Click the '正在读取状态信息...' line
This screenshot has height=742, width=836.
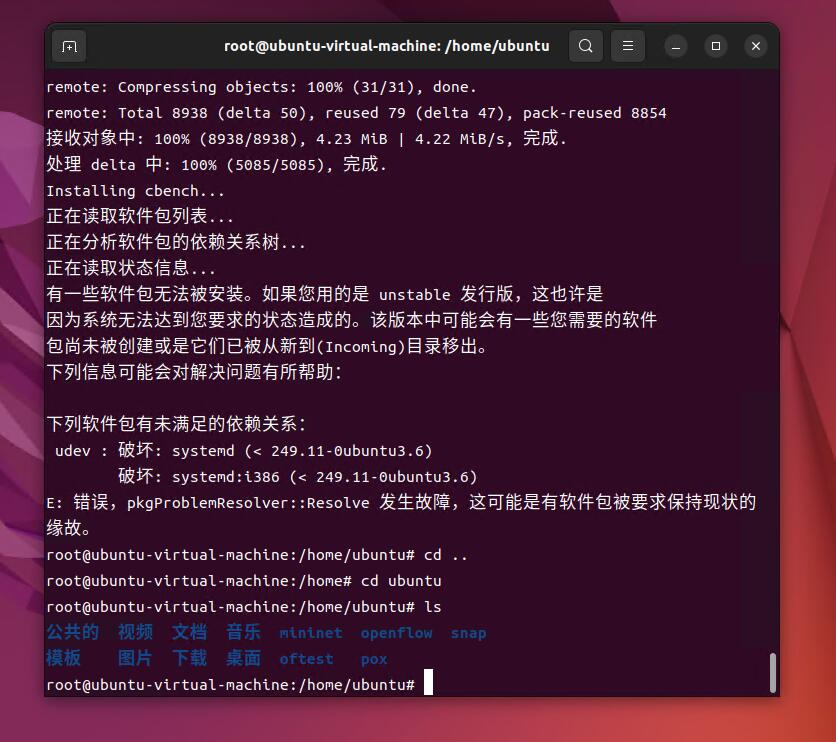coord(131,268)
